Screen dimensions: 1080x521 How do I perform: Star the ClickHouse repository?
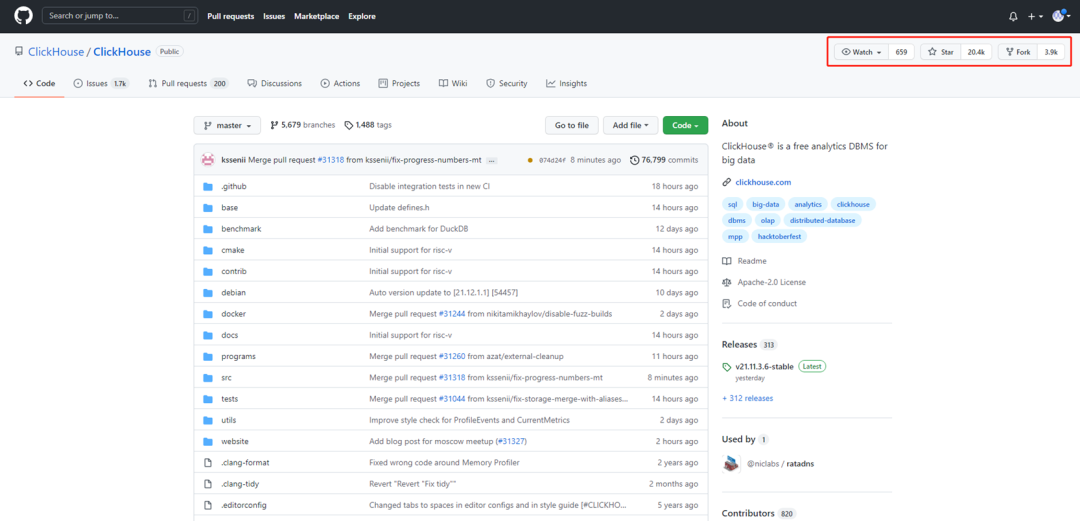(941, 52)
